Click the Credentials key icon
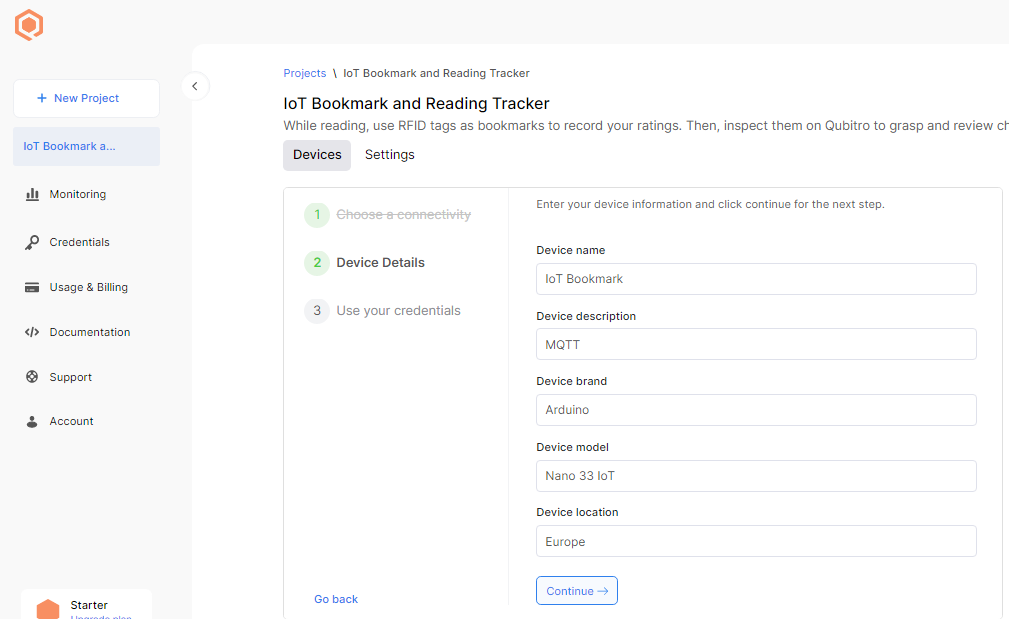 32,242
